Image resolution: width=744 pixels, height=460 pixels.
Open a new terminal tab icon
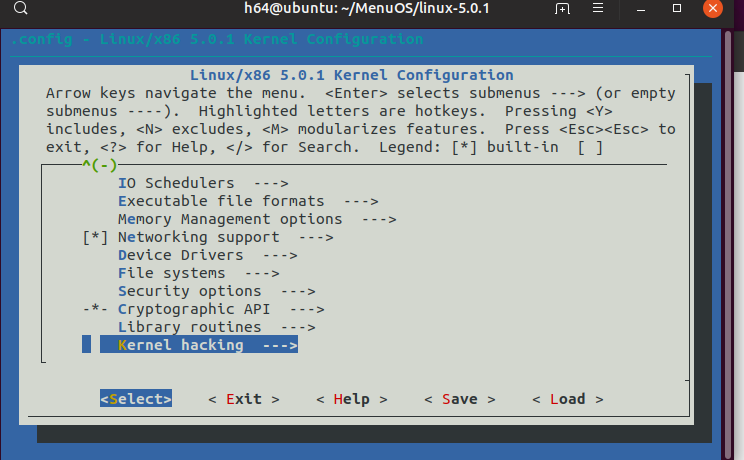pyautogui.click(x=562, y=9)
